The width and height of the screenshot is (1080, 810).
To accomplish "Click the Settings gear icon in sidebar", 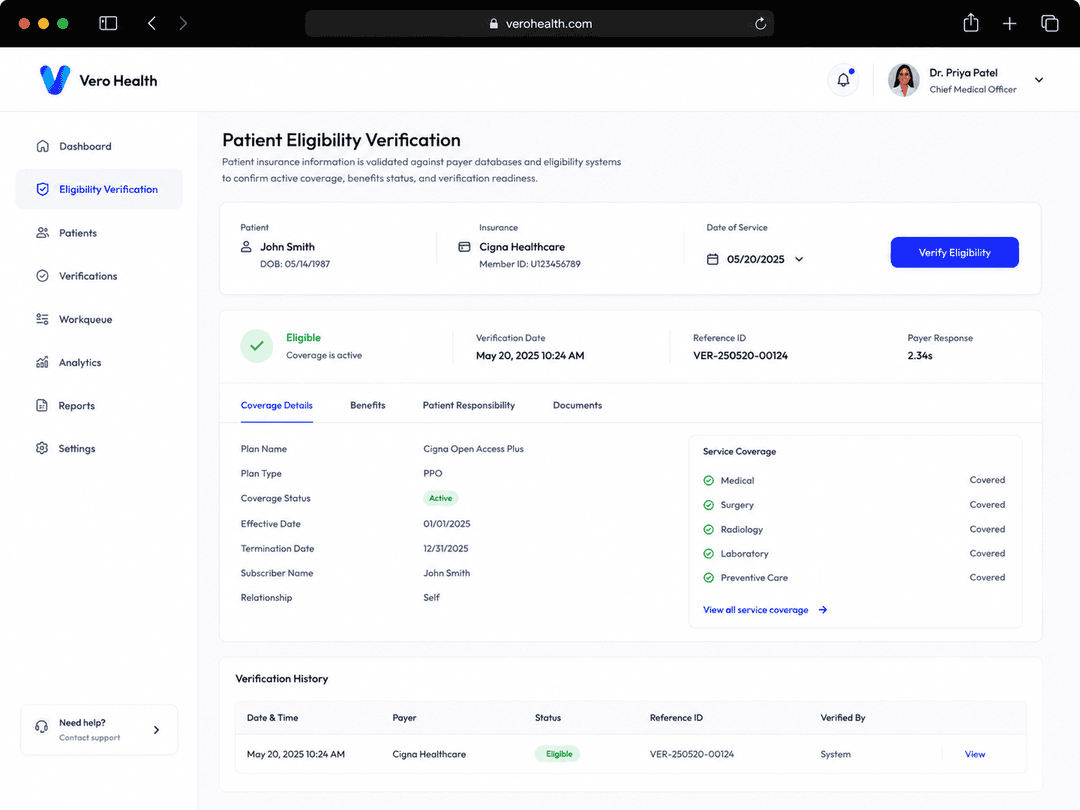I will 42,448.
